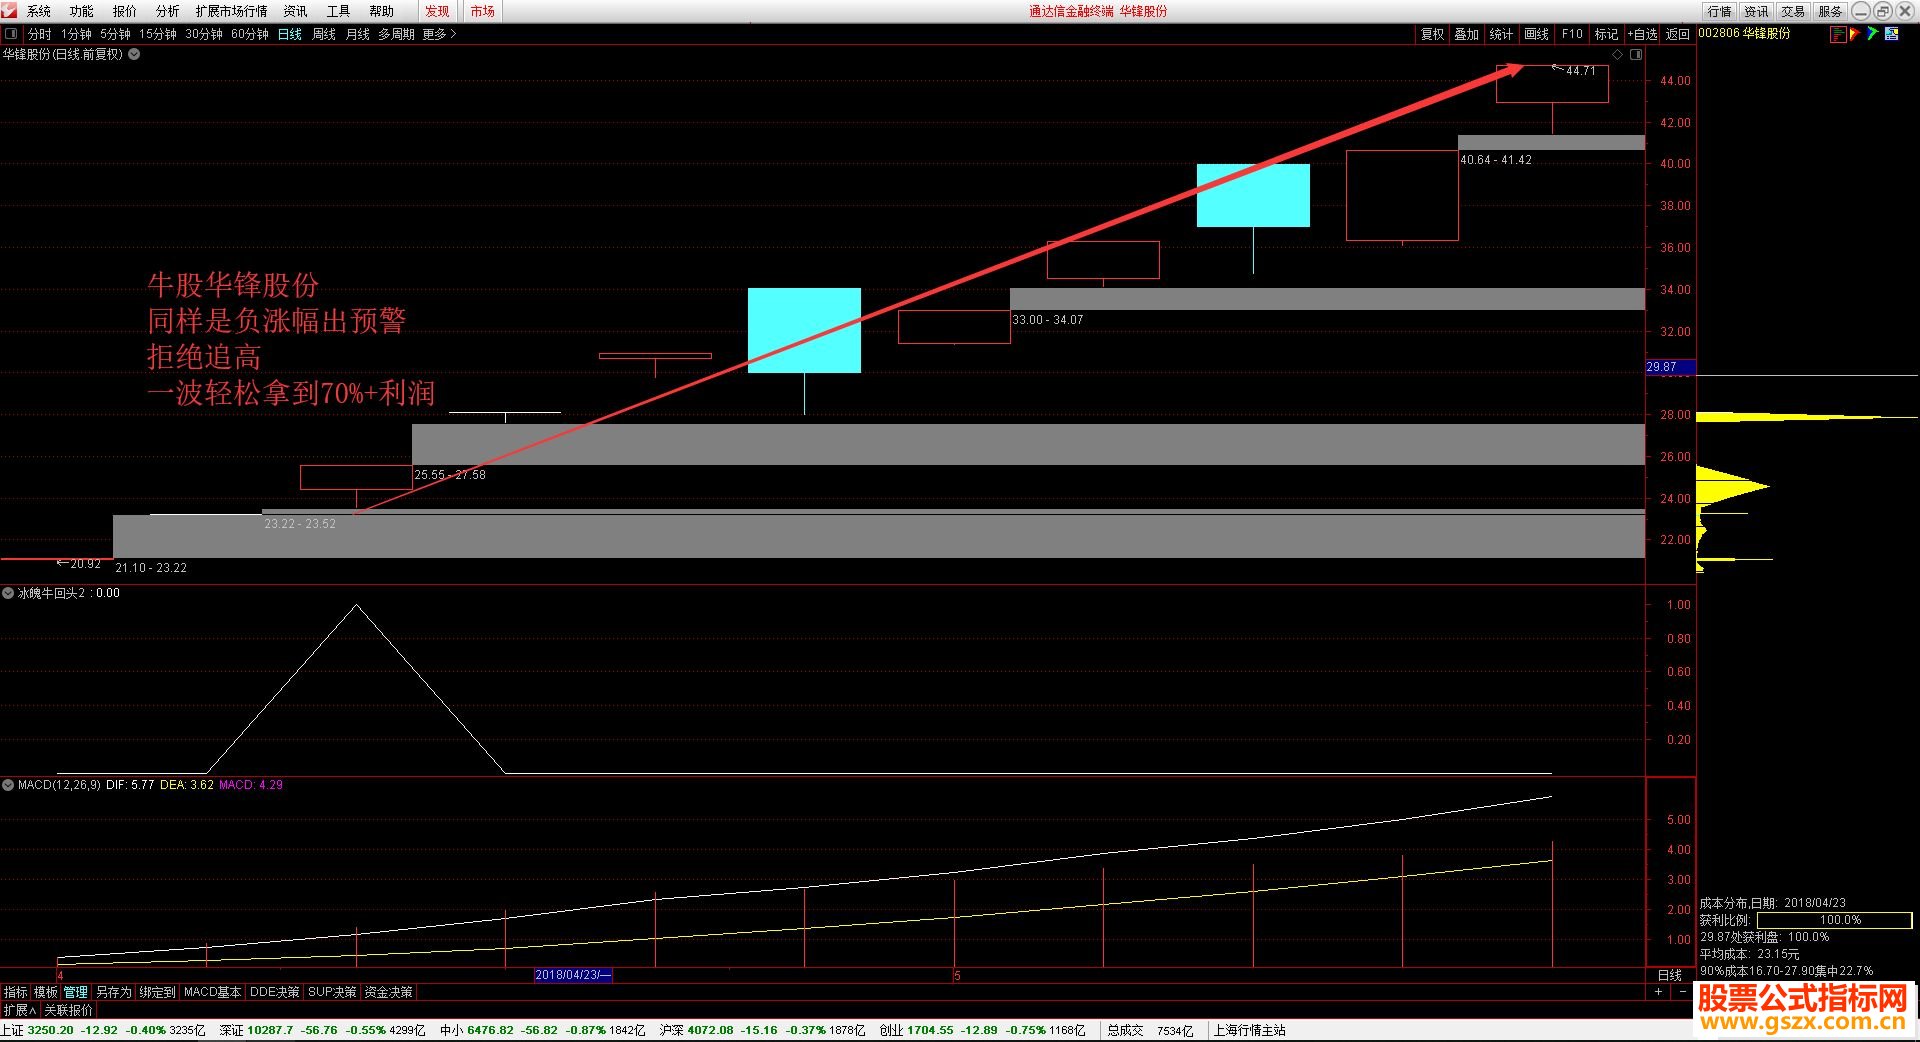Select the SUP决策 template
This screenshot has height=1042, width=1920.
coord(332,992)
